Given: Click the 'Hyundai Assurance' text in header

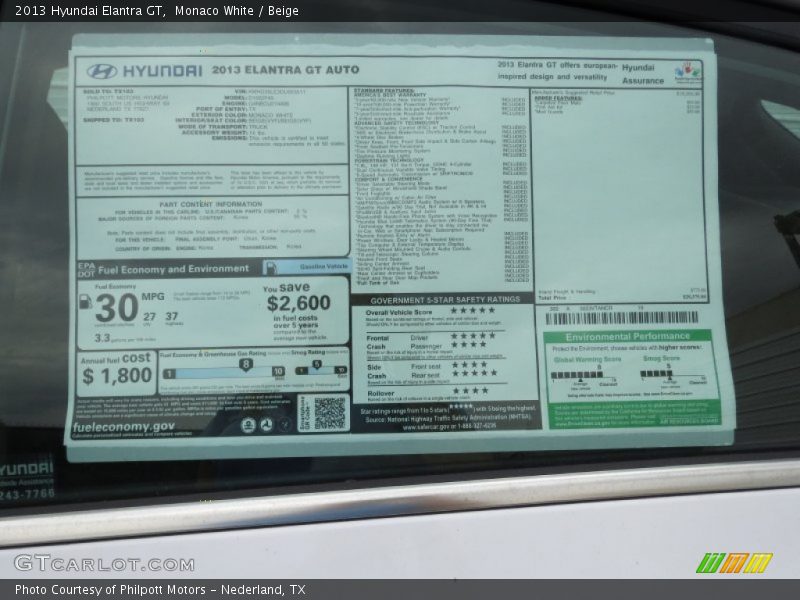Looking at the screenshot, I should coord(642,74).
